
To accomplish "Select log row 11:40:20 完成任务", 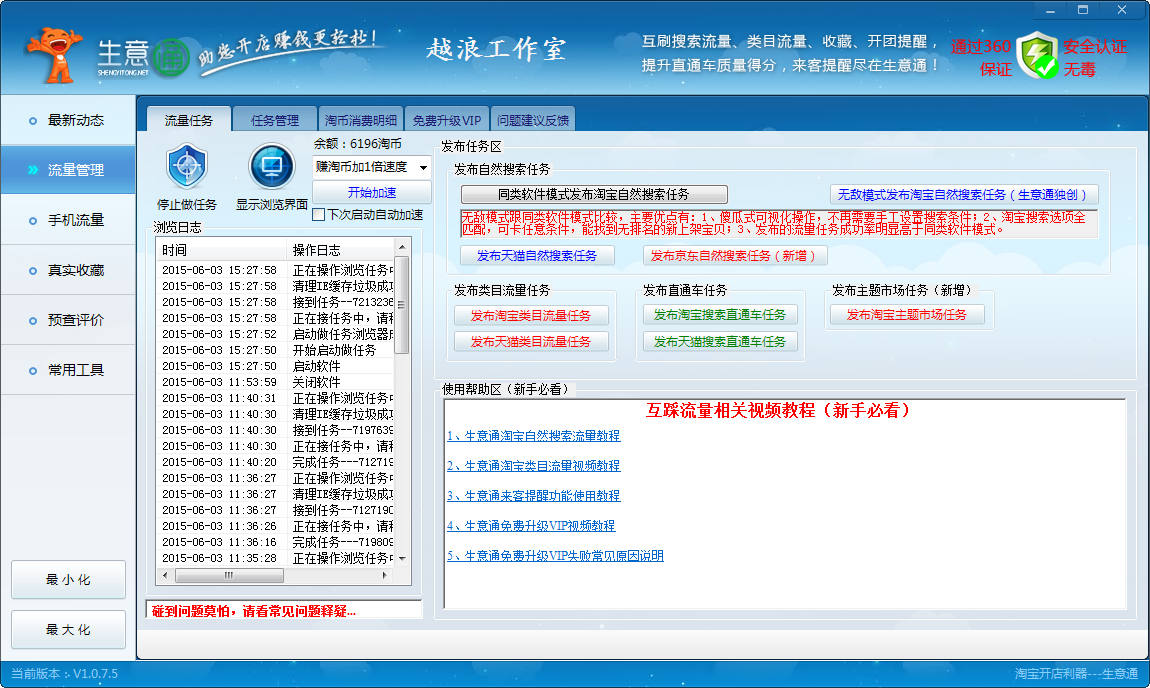I will (x=276, y=462).
